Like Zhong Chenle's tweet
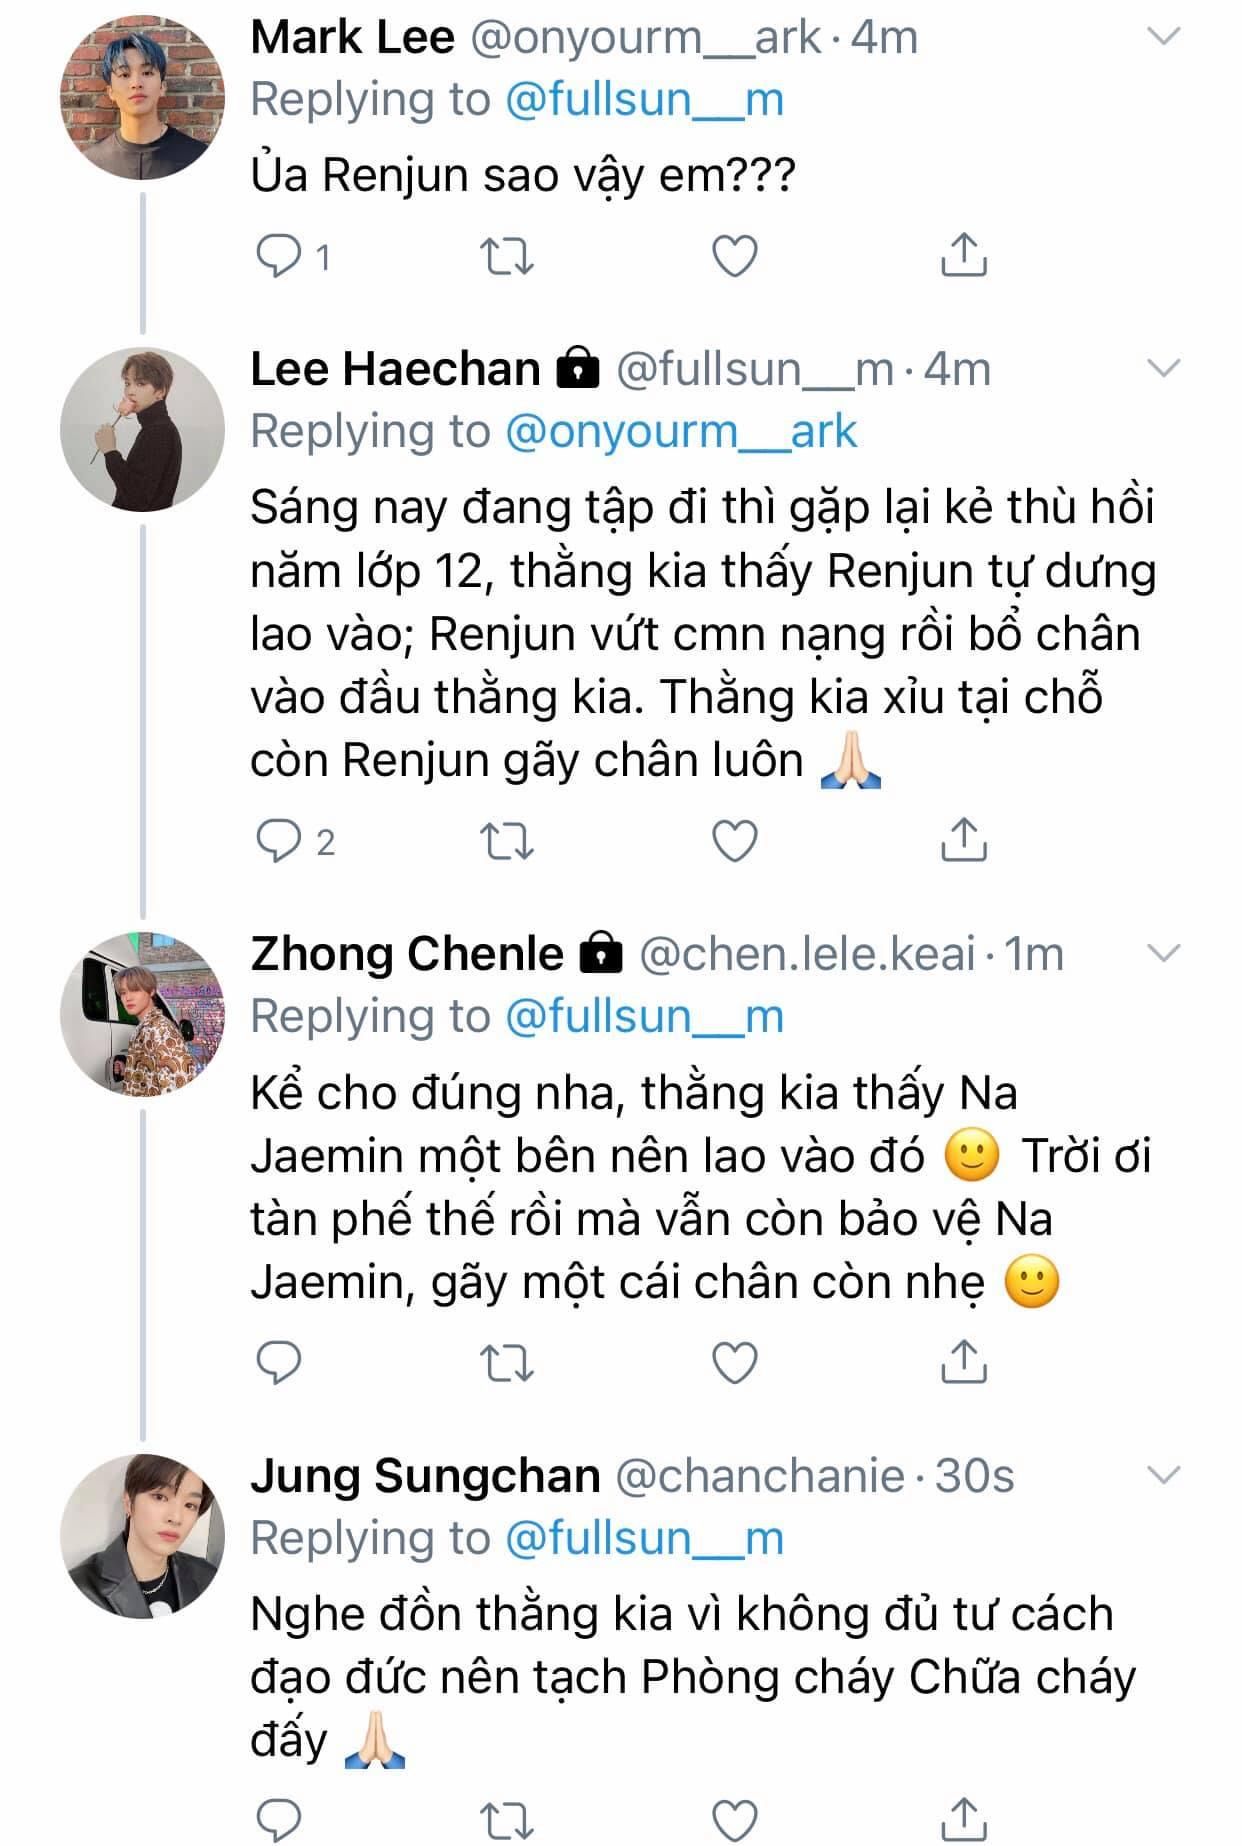The image size is (1242, 1846). click(x=734, y=1363)
